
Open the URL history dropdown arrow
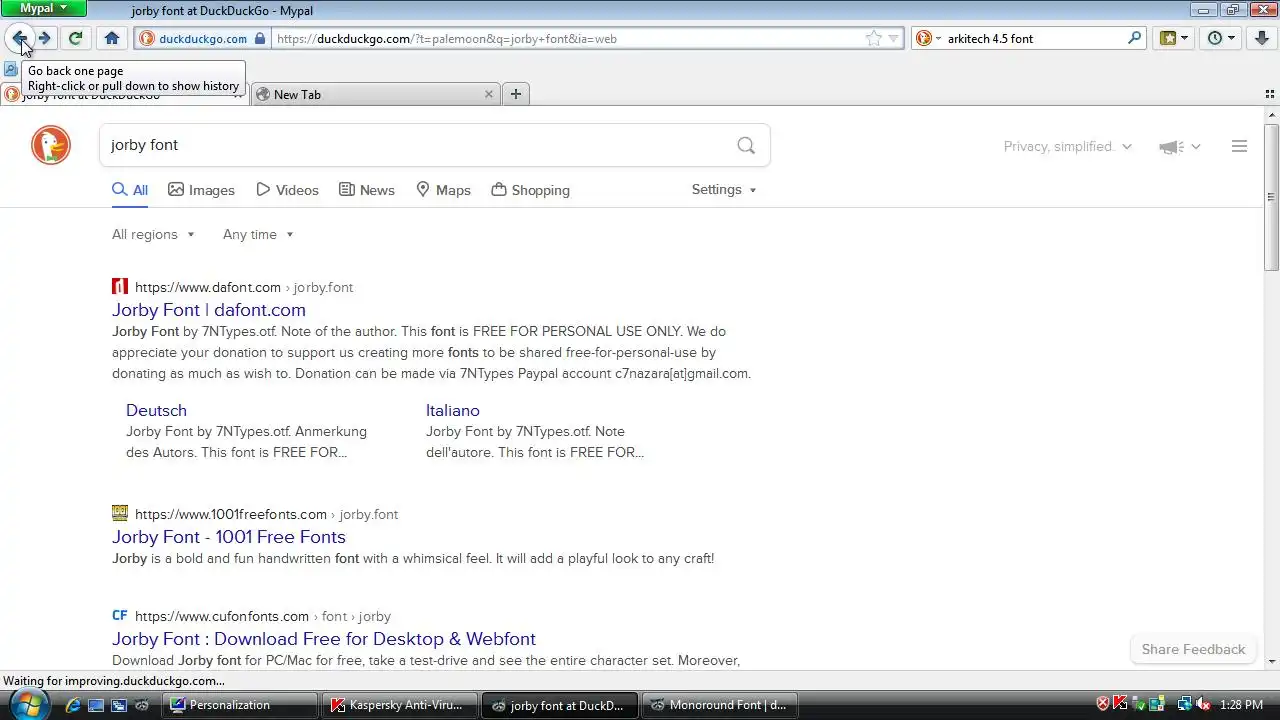[x=894, y=38]
